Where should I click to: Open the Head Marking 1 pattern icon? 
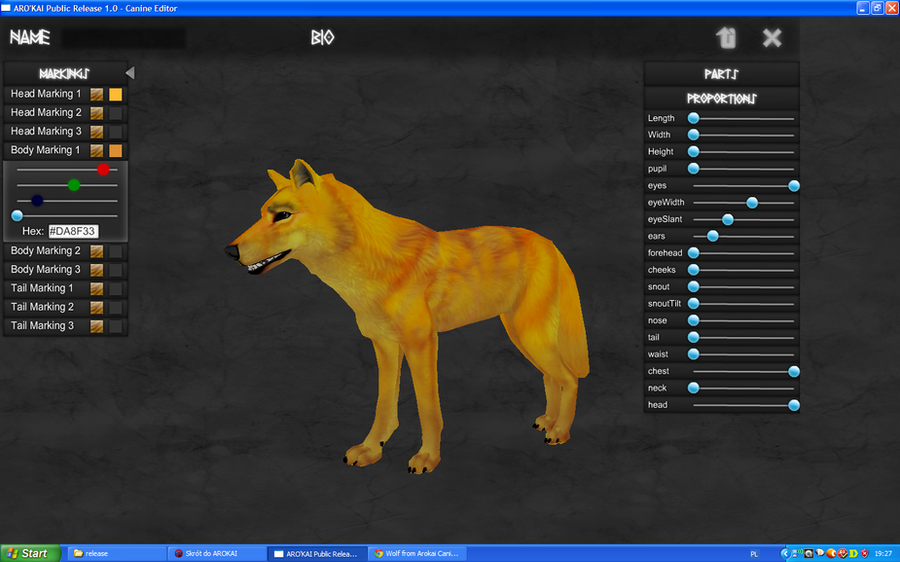[x=96, y=94]
